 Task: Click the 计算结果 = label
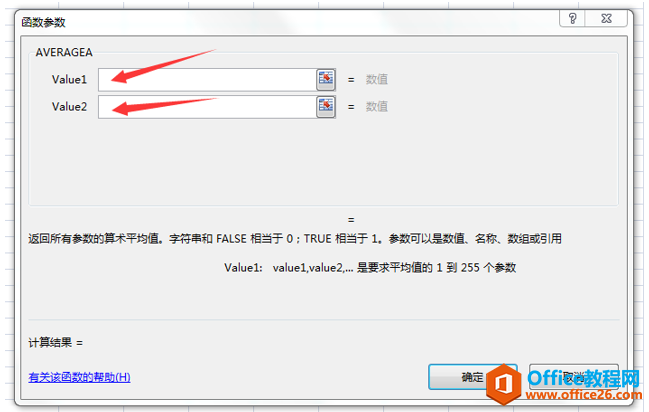click(x=55, y=342)
